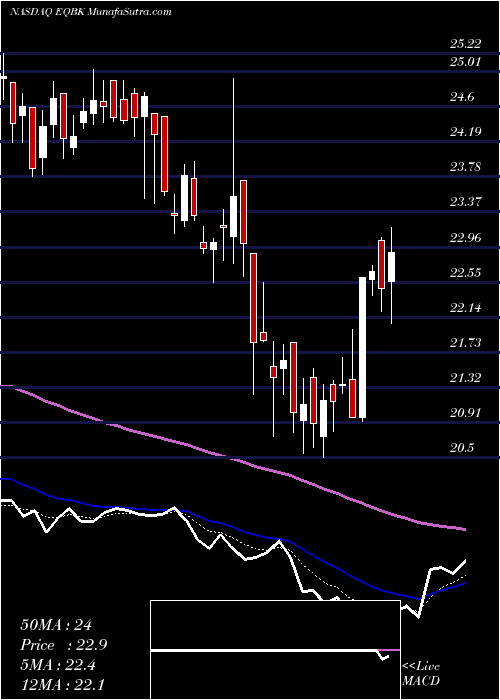The image size is (500, 700).
Task: Click the 50MA : 24 readout
Action: click(x=56, y=625)
